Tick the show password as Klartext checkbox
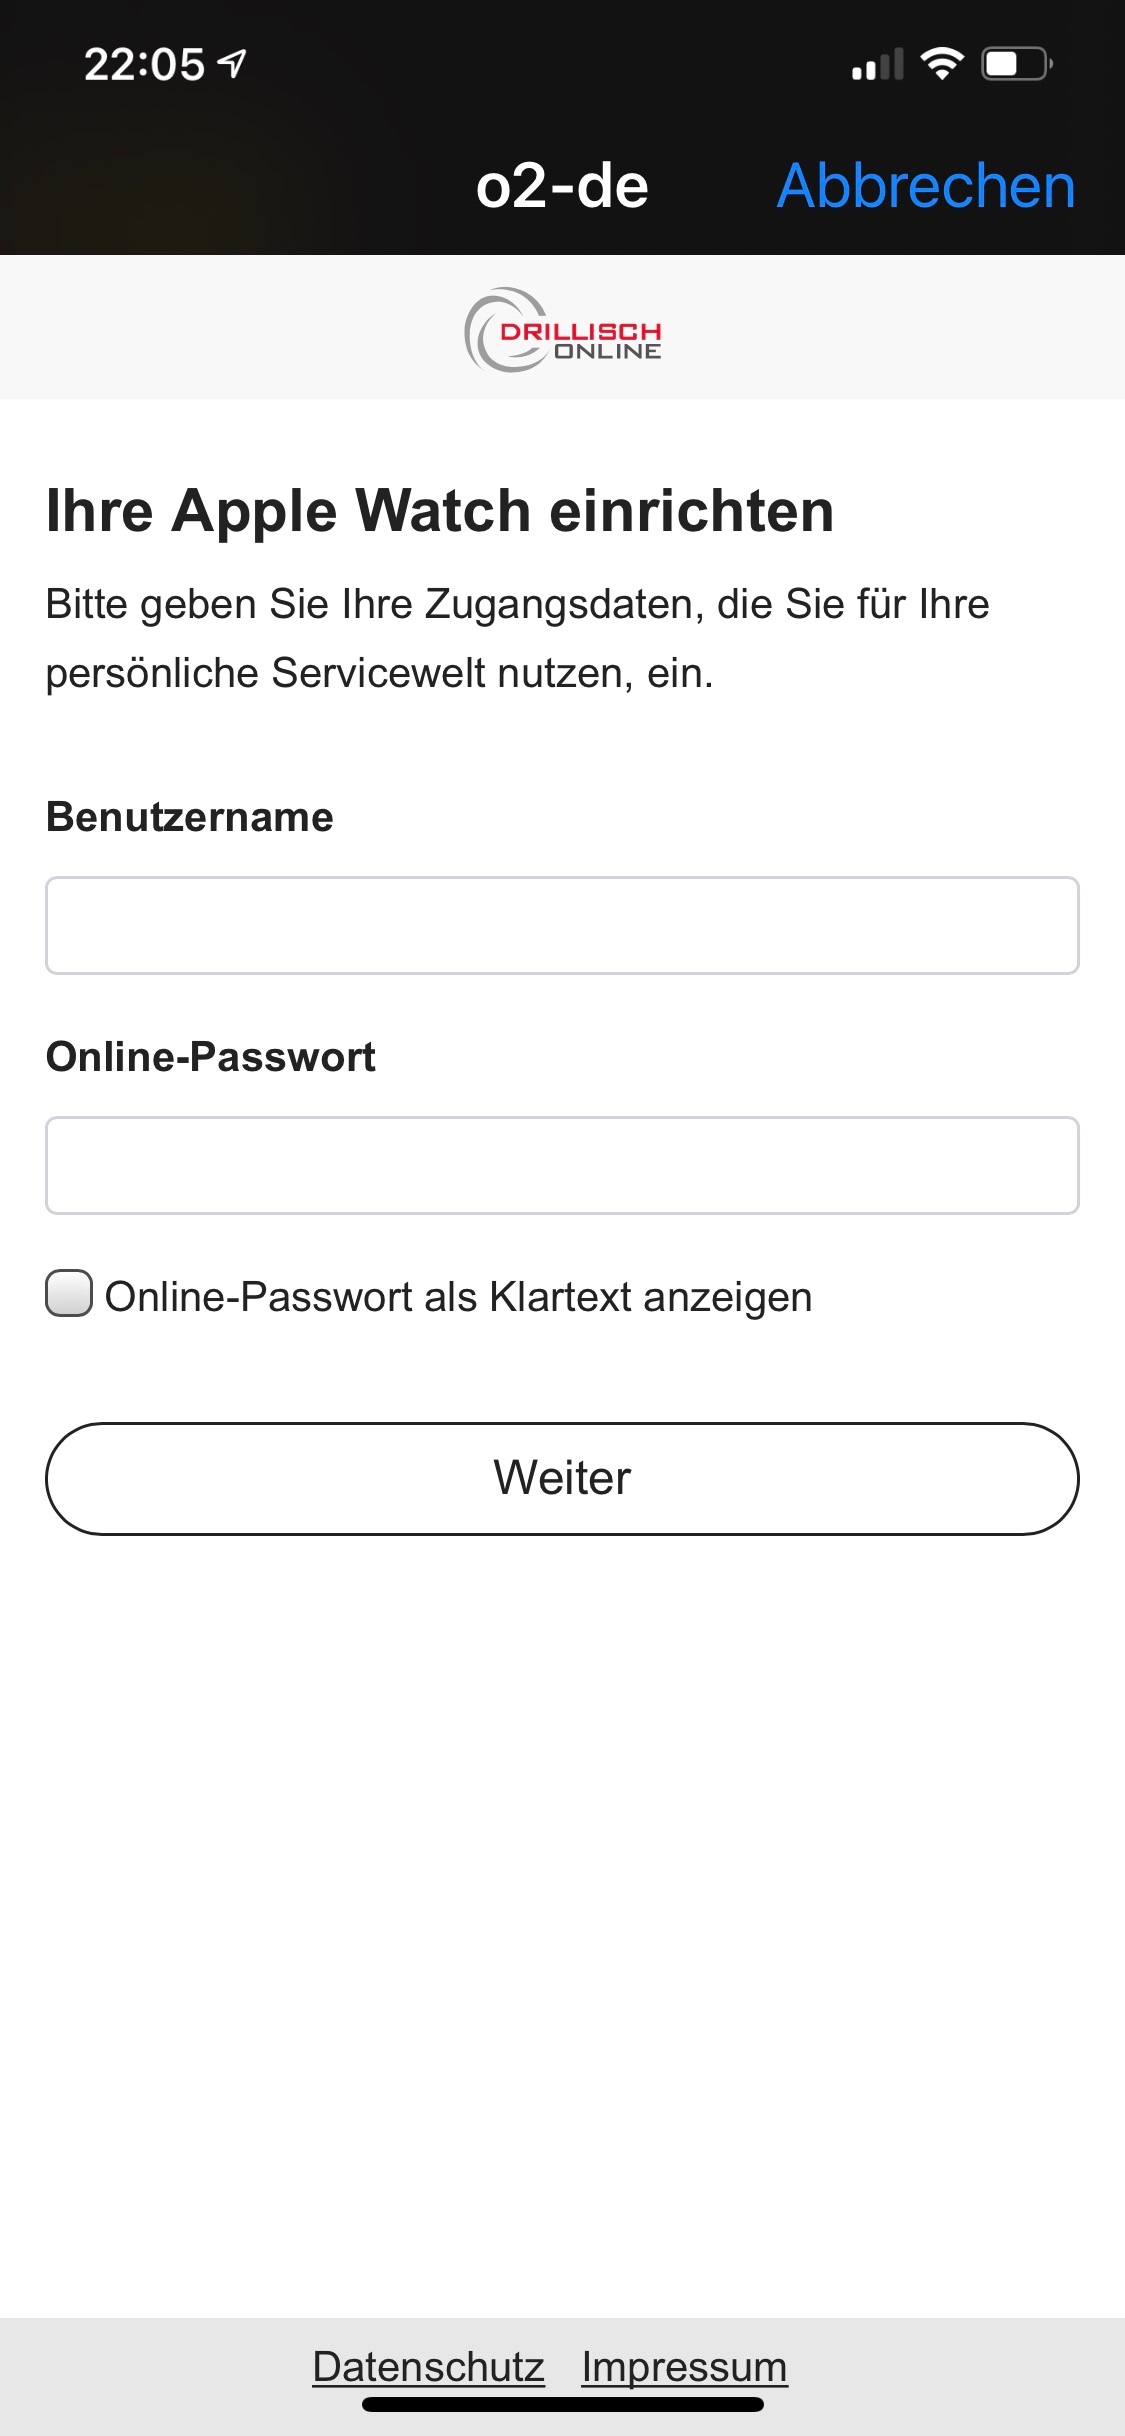 coord(69,1294)
